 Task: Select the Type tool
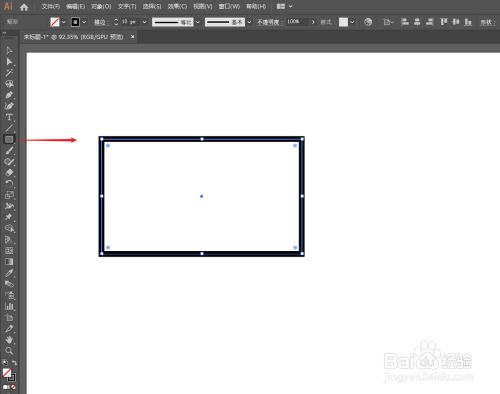click(9, 117)
